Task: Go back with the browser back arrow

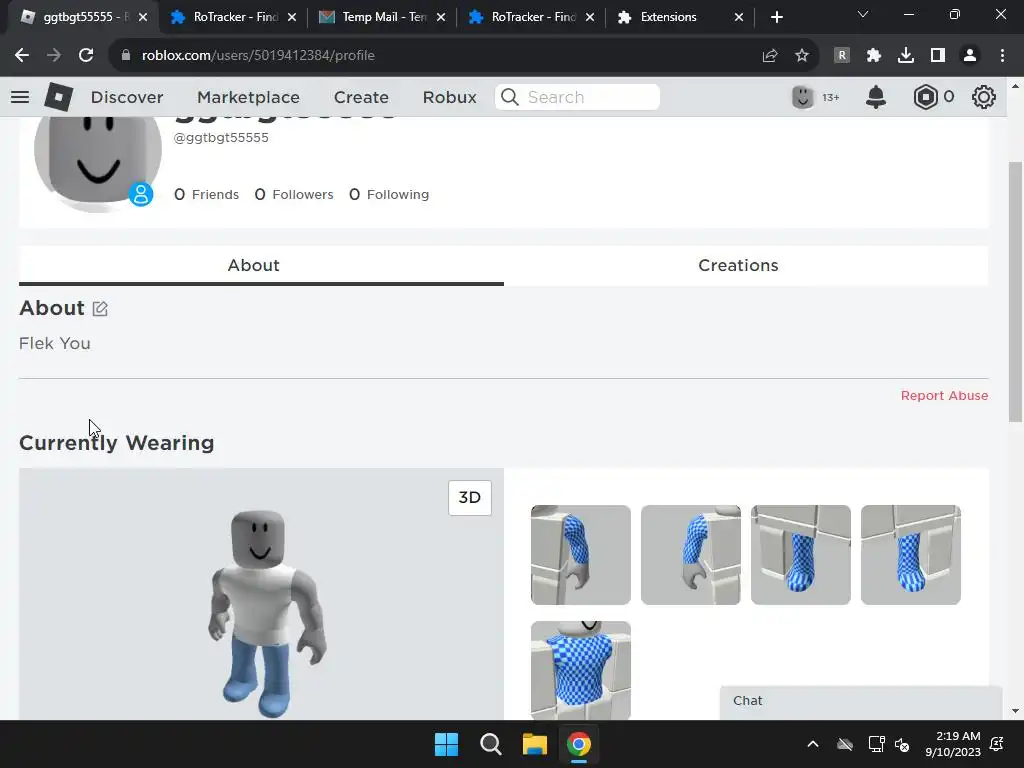Action: 22,56
